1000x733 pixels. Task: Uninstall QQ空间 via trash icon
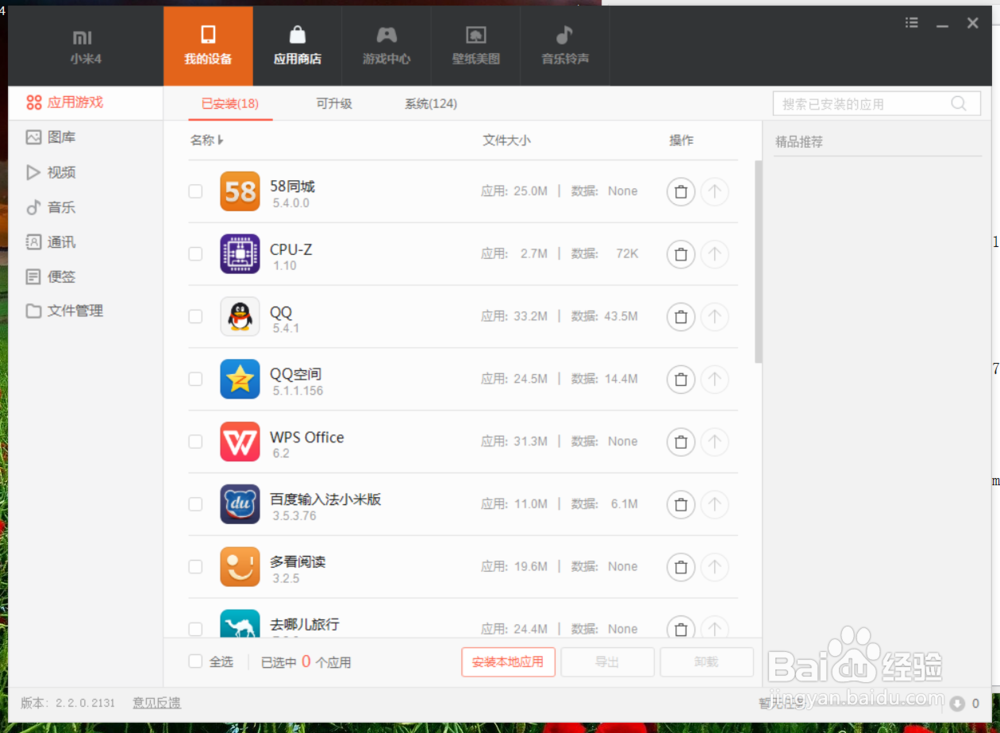(680, 379)
